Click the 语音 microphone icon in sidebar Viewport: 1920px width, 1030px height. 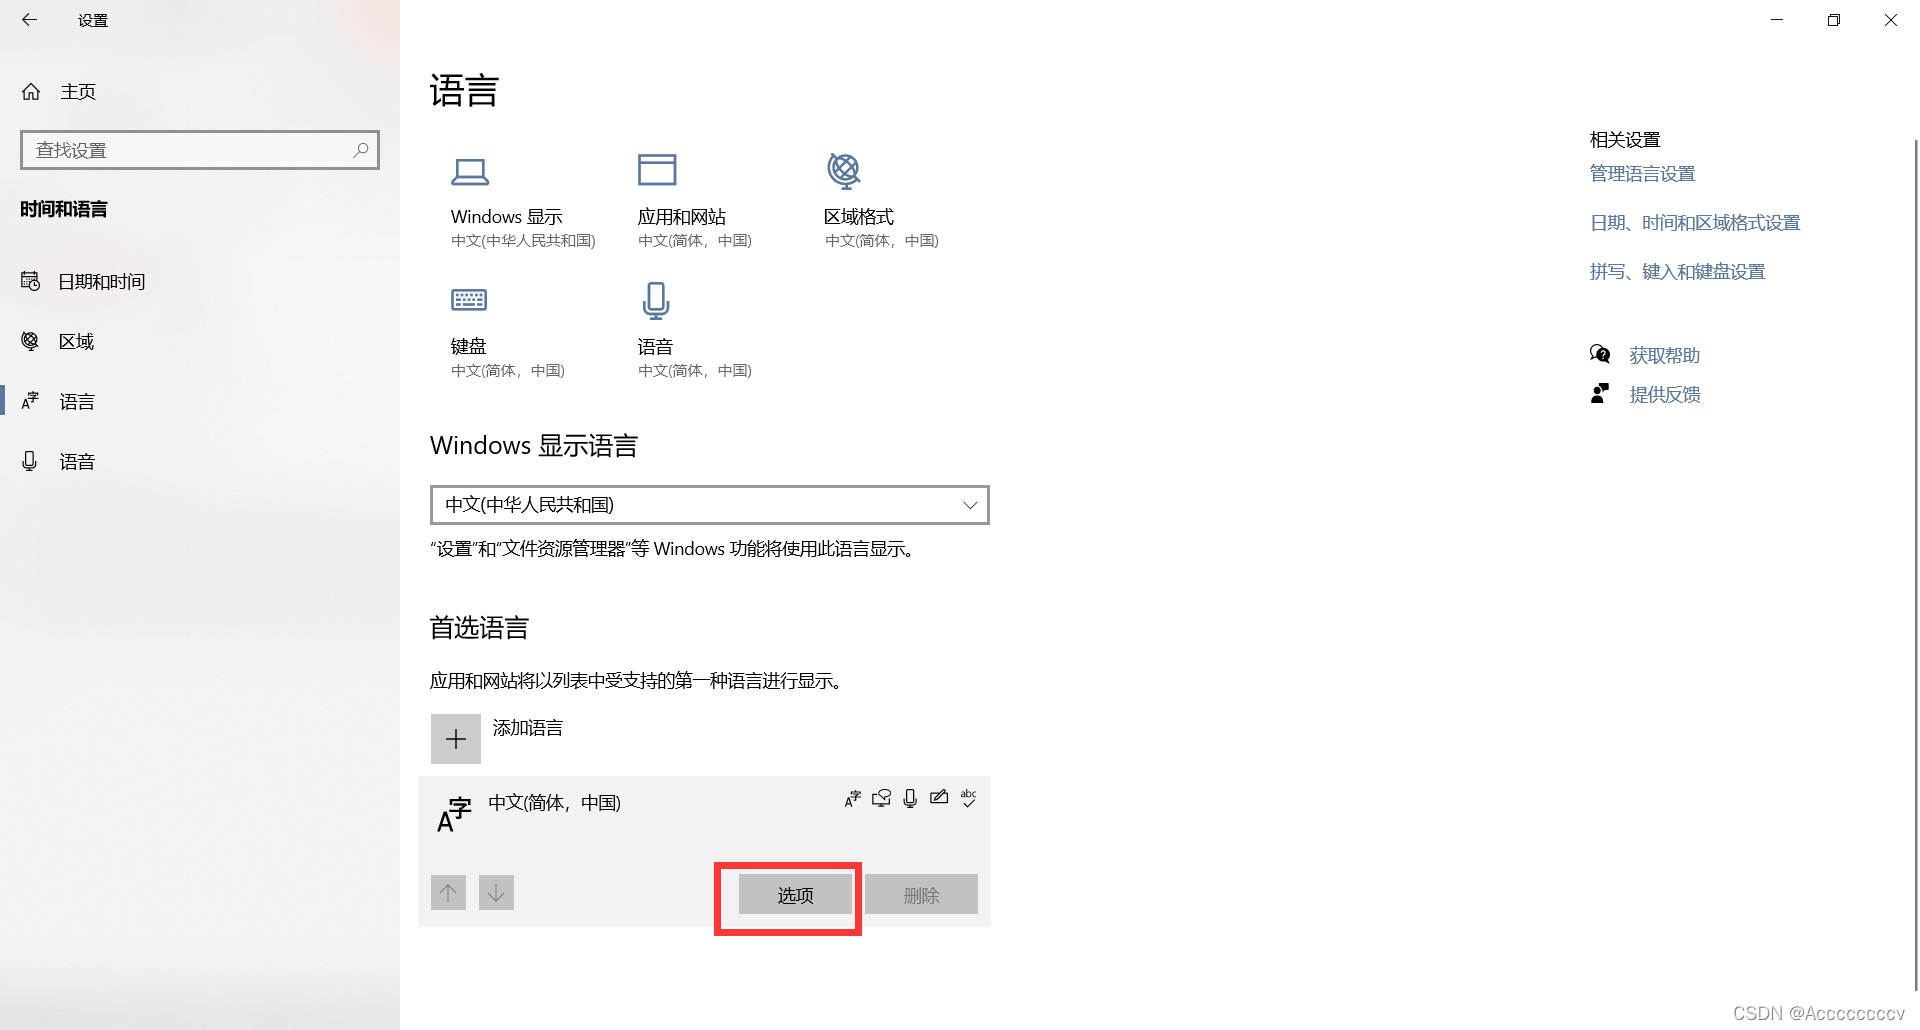(30, 461)
